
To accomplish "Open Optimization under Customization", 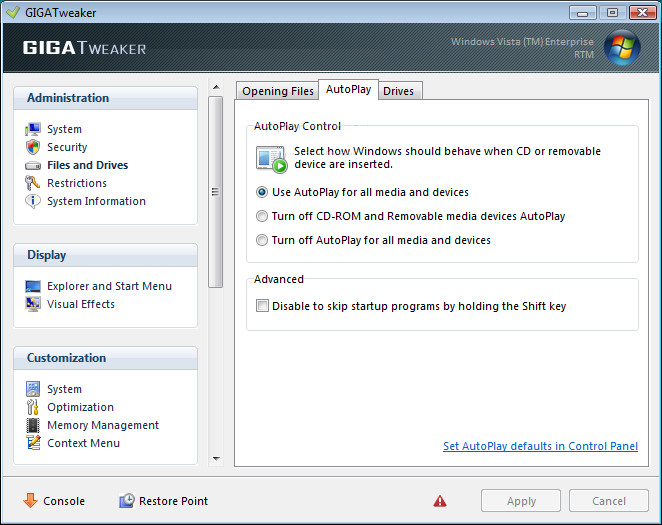I will tap(80, 407).
